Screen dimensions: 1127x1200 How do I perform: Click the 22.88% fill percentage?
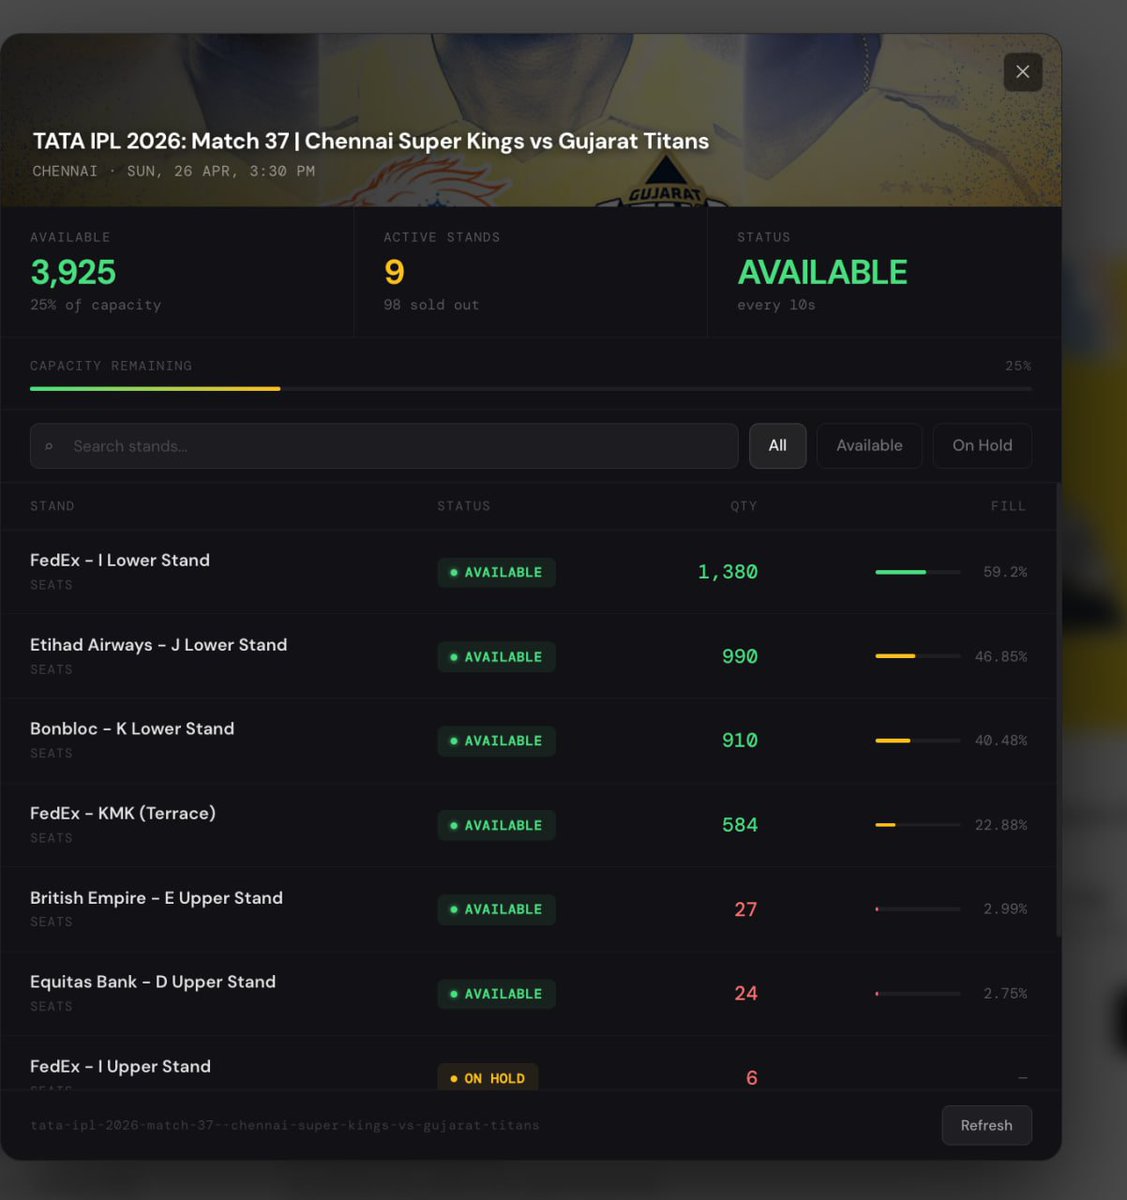coord(1001,825)
